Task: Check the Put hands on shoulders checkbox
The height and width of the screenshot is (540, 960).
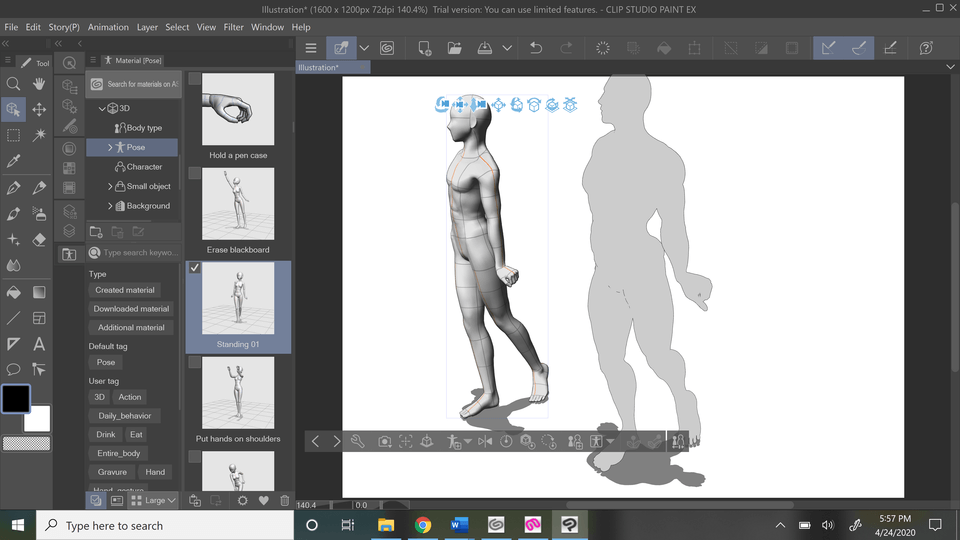Action: (195, 362)
